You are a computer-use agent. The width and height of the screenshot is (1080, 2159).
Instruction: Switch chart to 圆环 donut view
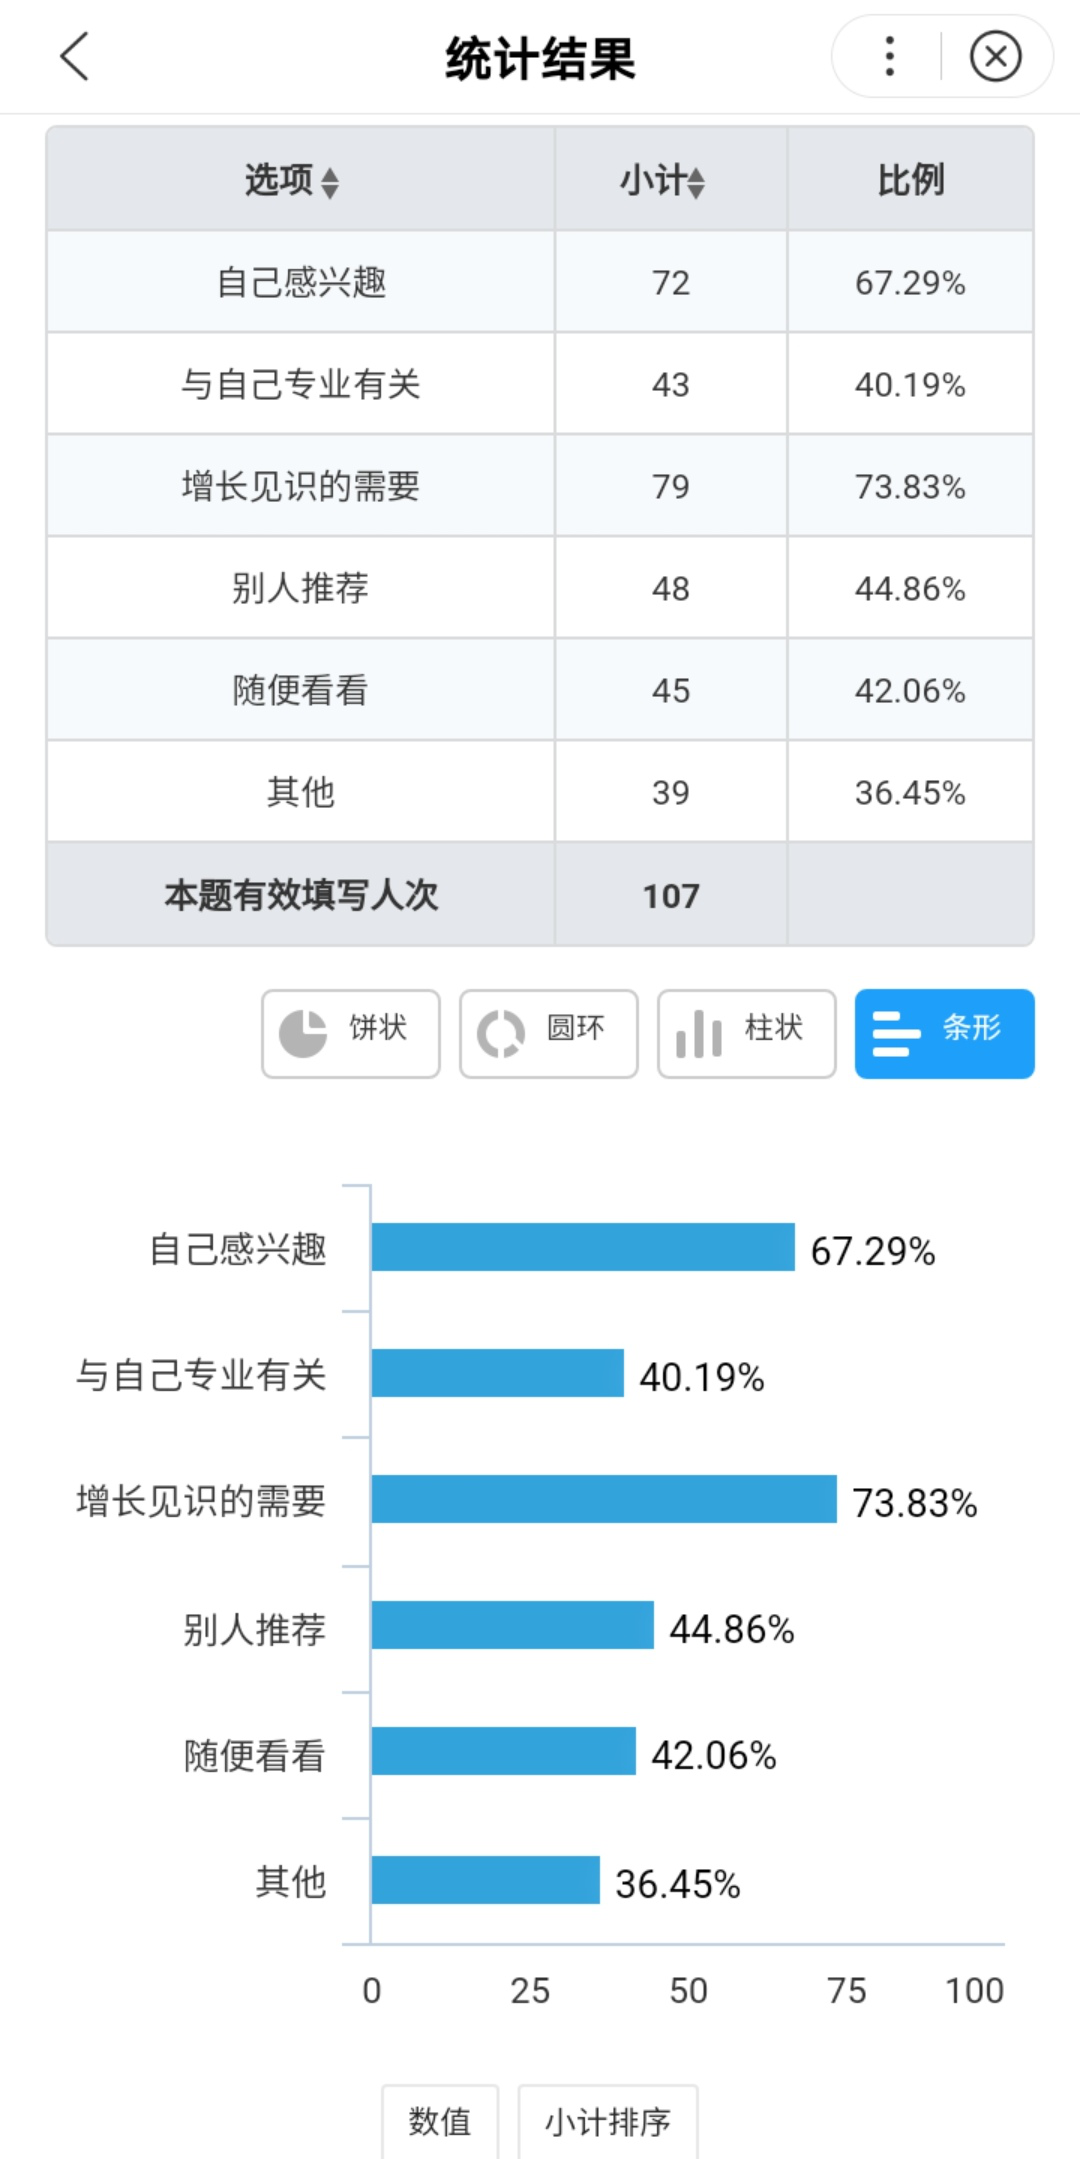[x=548, y=1034]
